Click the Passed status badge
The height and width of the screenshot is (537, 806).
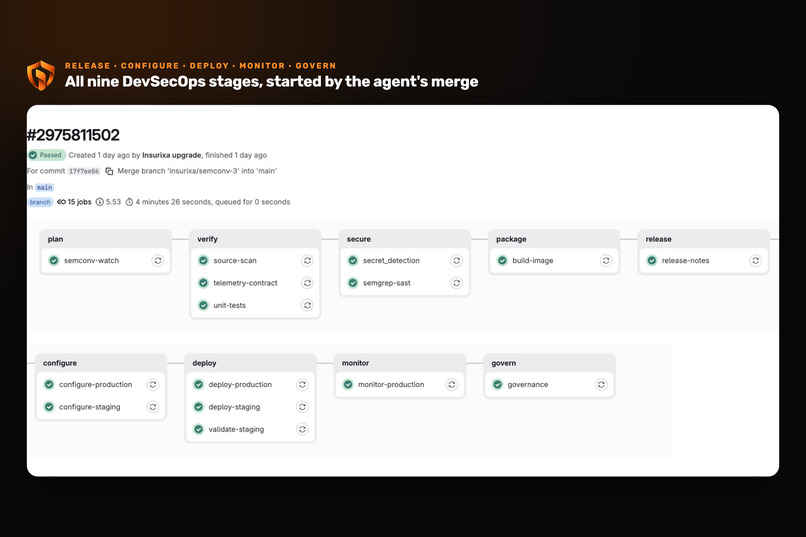coord(47,155)
